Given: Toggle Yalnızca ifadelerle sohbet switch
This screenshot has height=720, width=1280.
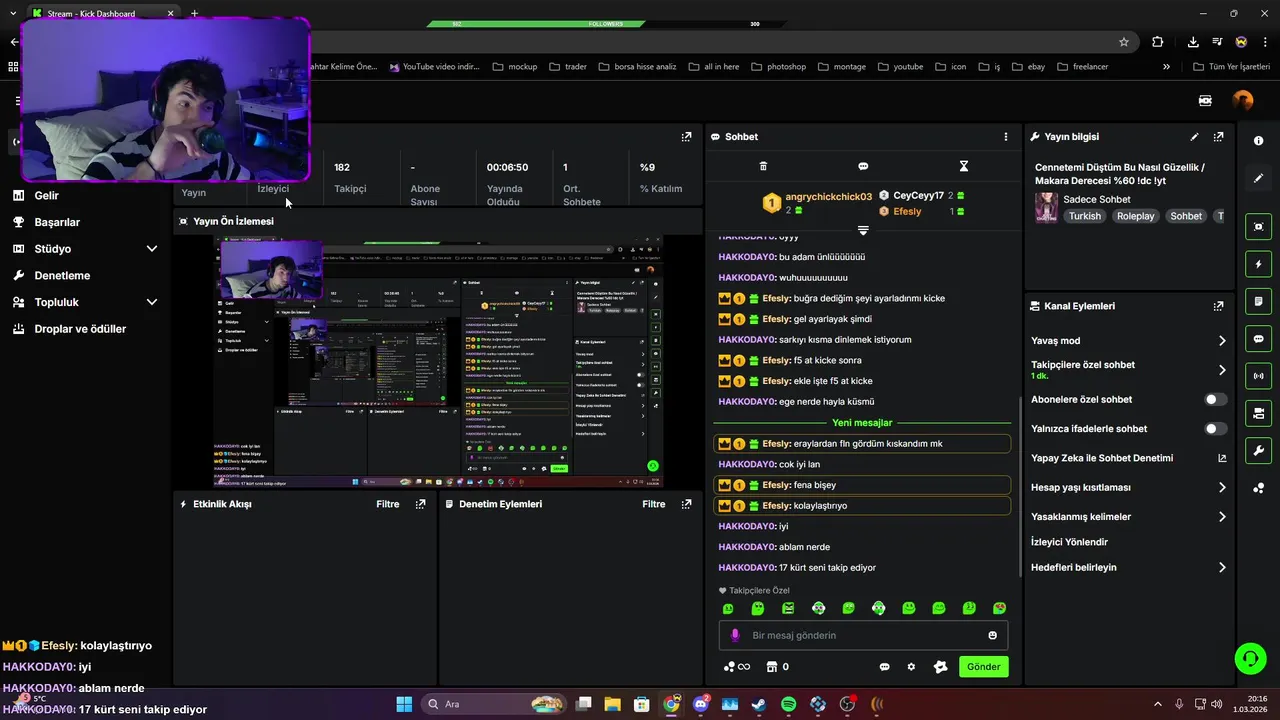Looking at the screenshot, I should click(x=1215, y=429).
